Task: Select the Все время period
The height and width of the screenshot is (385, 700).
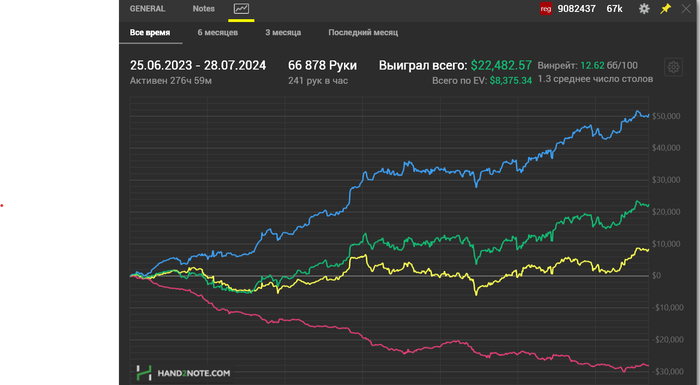Action: click(150, 32)
